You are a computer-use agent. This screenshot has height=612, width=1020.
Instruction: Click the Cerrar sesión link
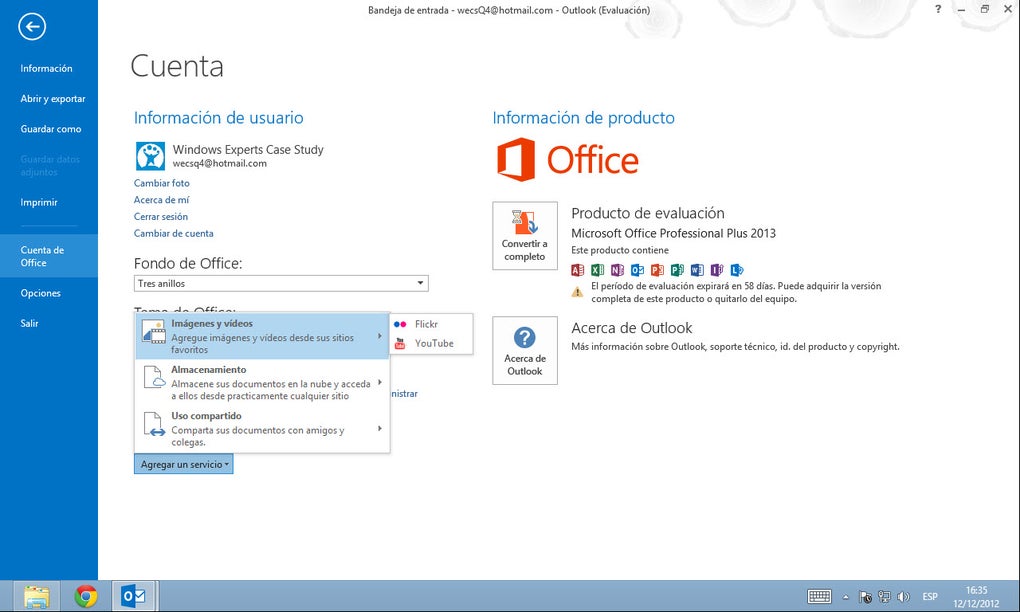pos(161,217)
